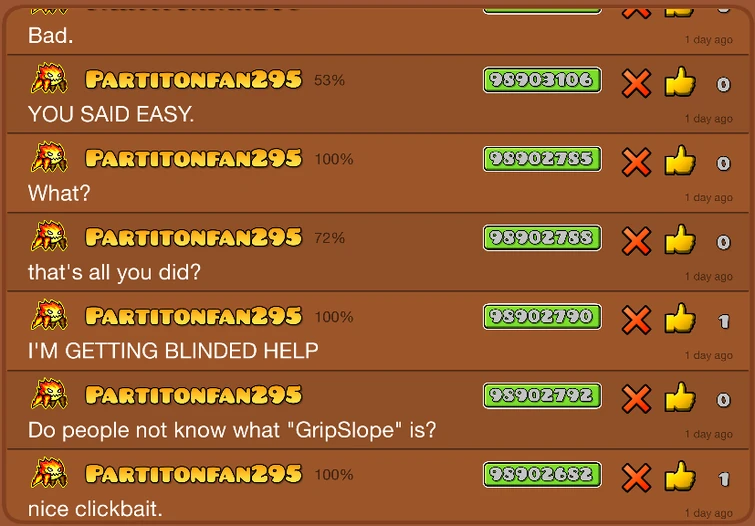Open PartitonFan295 profile from "What?" comment
Image resolution: width=755 pixels, height=526 pixels.
point(194,158)
